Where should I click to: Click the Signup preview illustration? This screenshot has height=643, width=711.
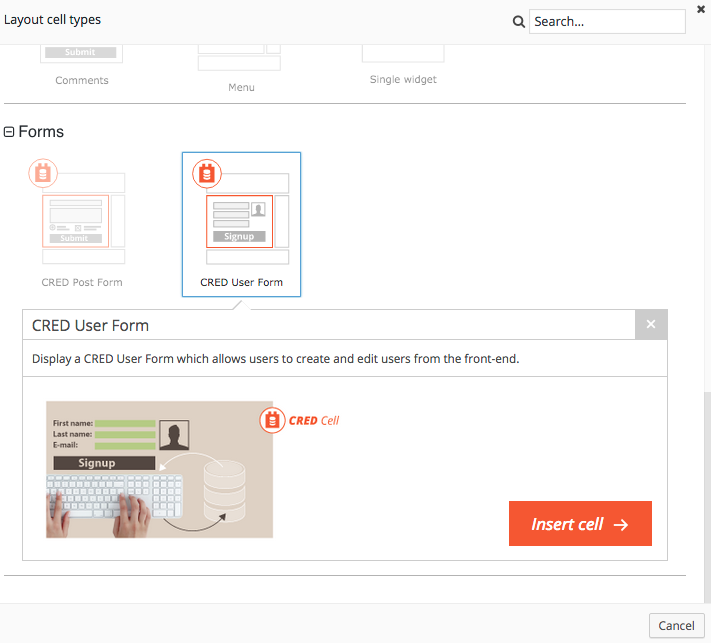(x=160, y=469)
